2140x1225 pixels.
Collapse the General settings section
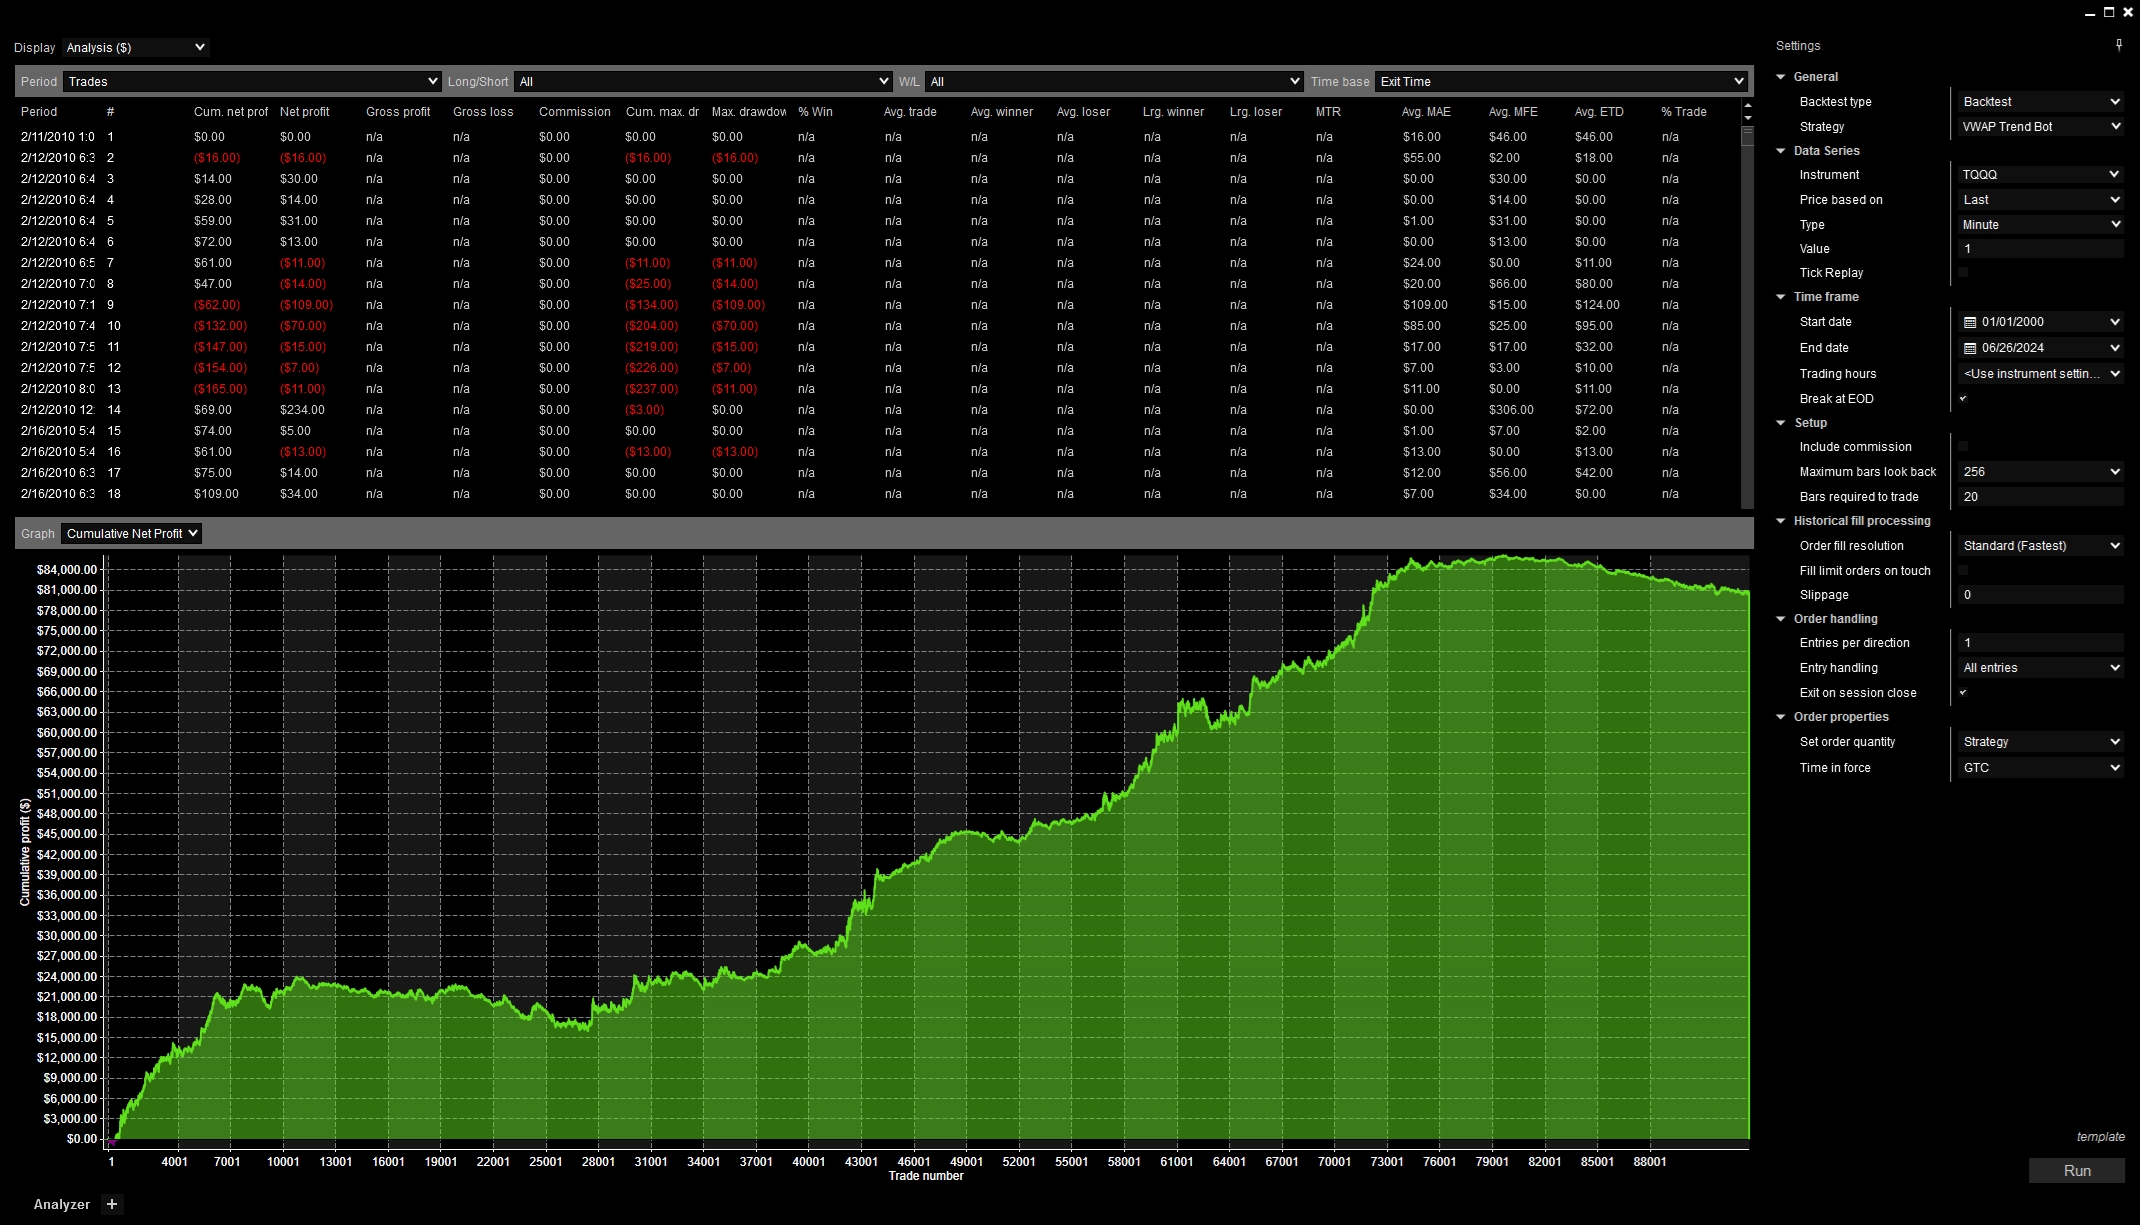1781,77
